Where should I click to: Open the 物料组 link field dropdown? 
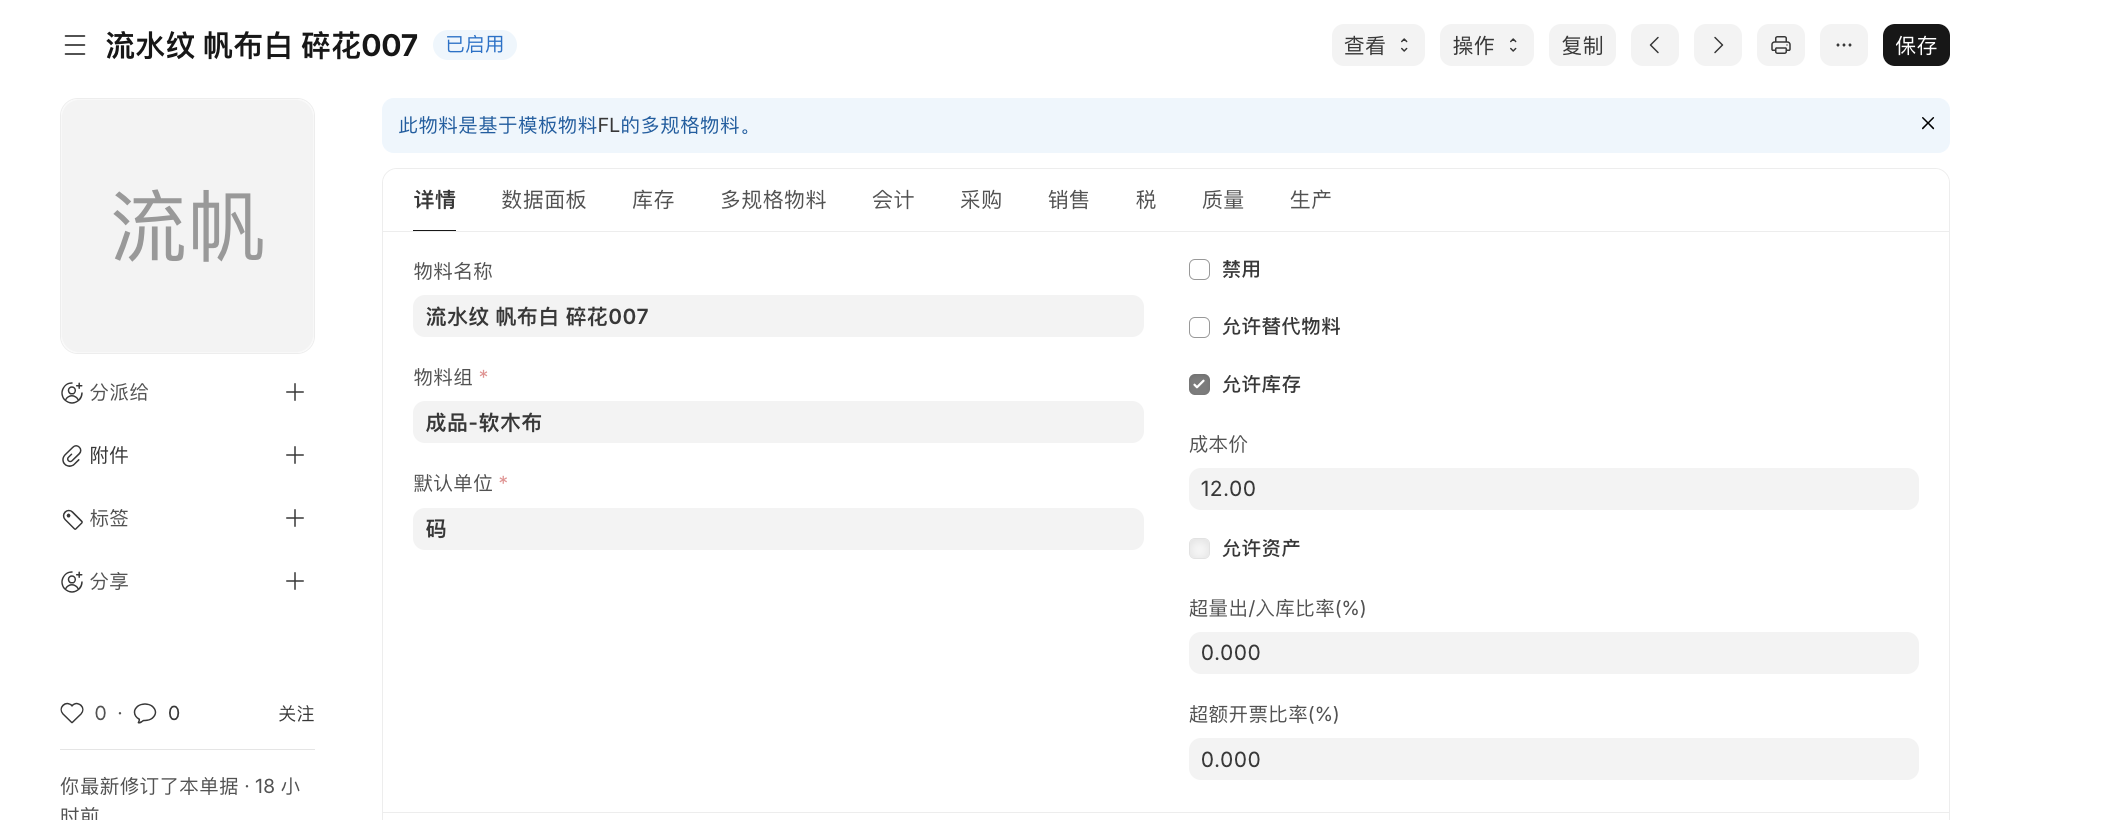[x=777, y=423]
